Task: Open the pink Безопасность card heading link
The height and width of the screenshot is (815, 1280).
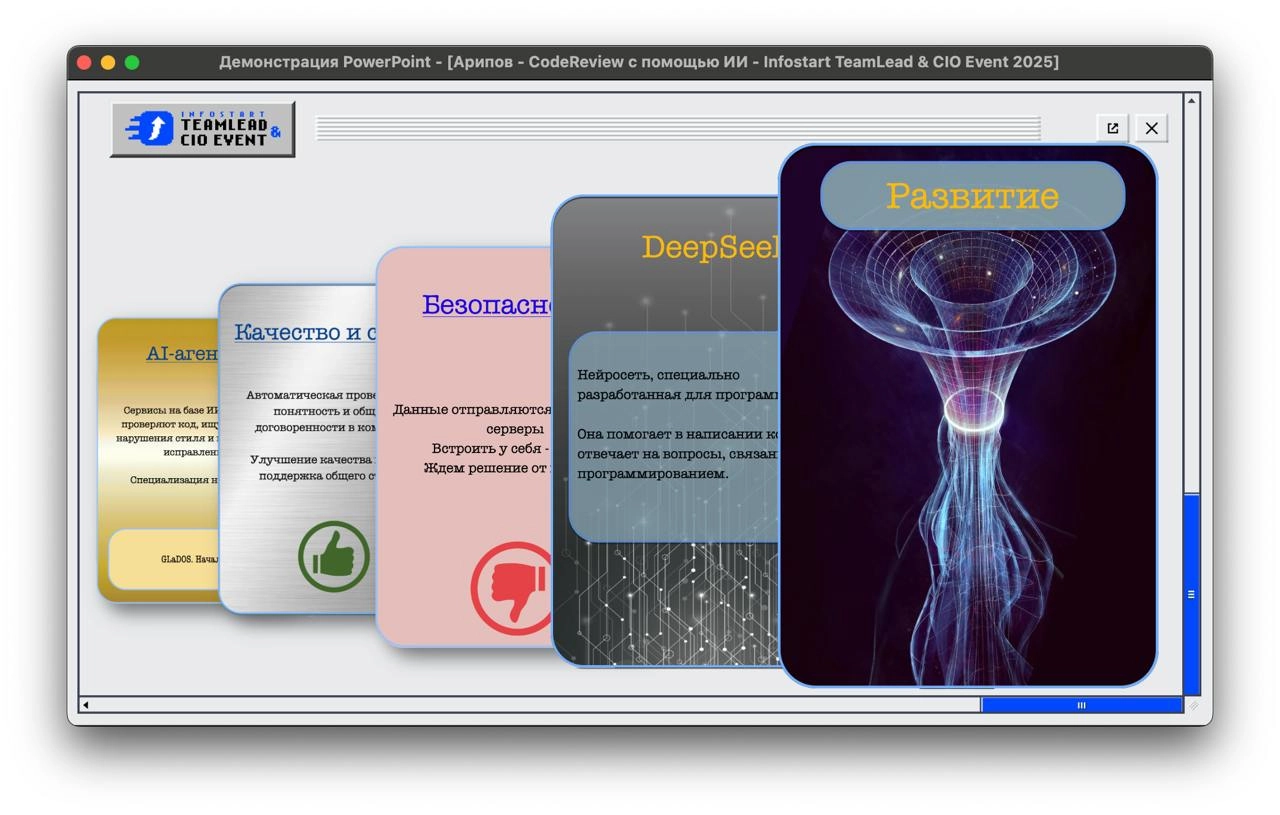Action: 487,305
